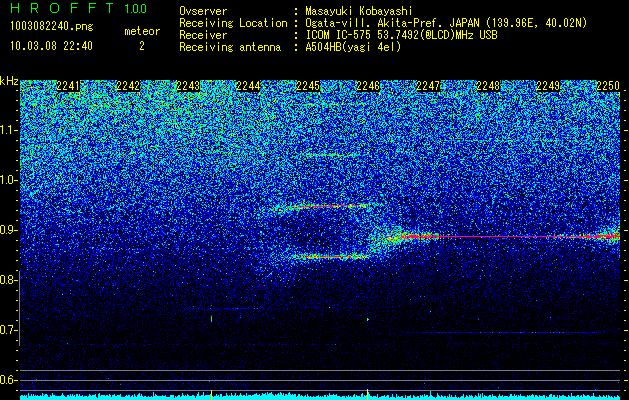This screenshot has width=629, height=400.
Task: Click observer name Masayuki Kobayashi
Action: (x=358, y=11)
